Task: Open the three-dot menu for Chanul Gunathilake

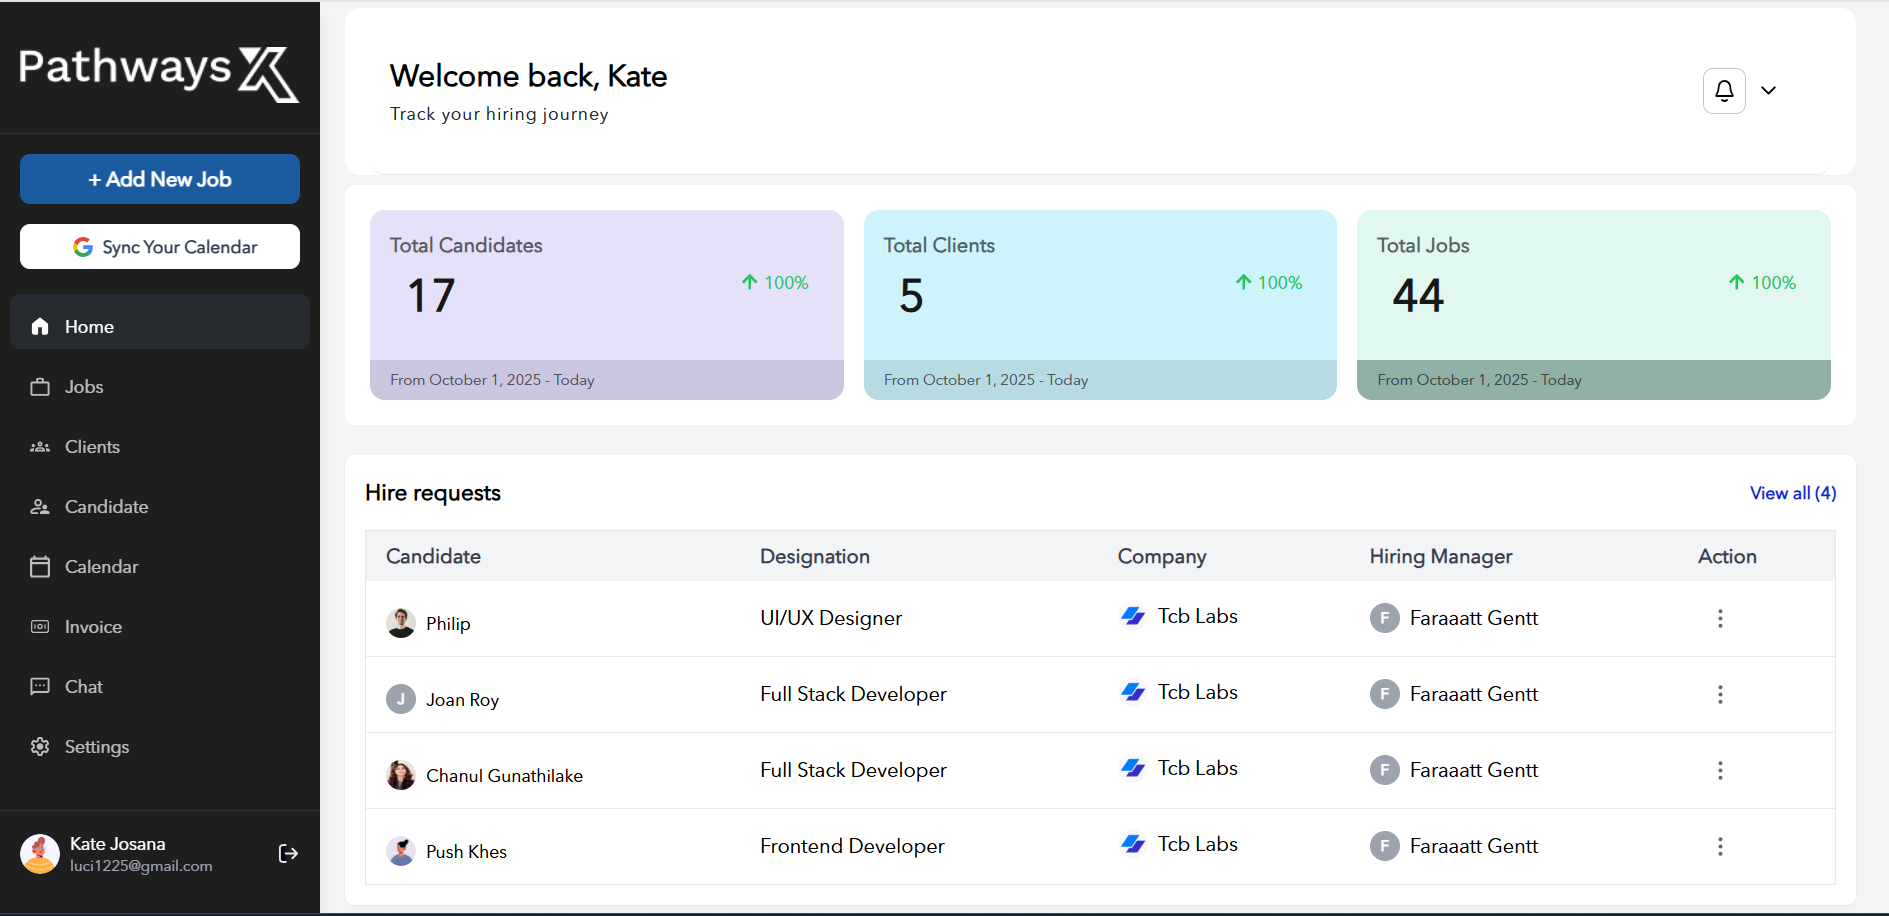Action: [x=1720, y=770]
